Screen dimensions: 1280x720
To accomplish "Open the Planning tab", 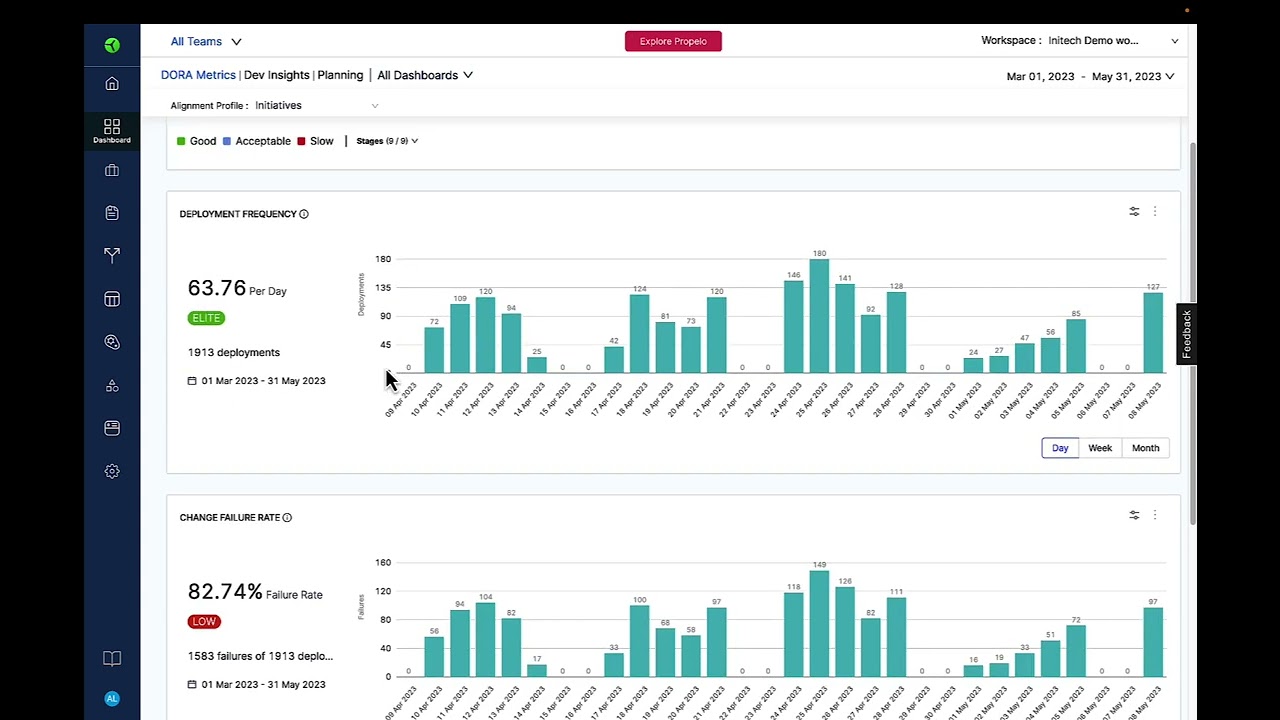I will point(340,75).
